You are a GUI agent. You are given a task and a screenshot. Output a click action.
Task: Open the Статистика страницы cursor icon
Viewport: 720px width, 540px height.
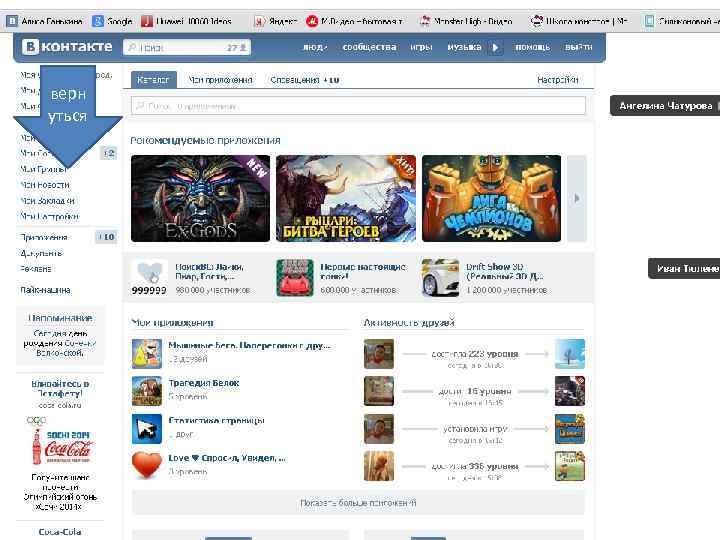(147, 429)
